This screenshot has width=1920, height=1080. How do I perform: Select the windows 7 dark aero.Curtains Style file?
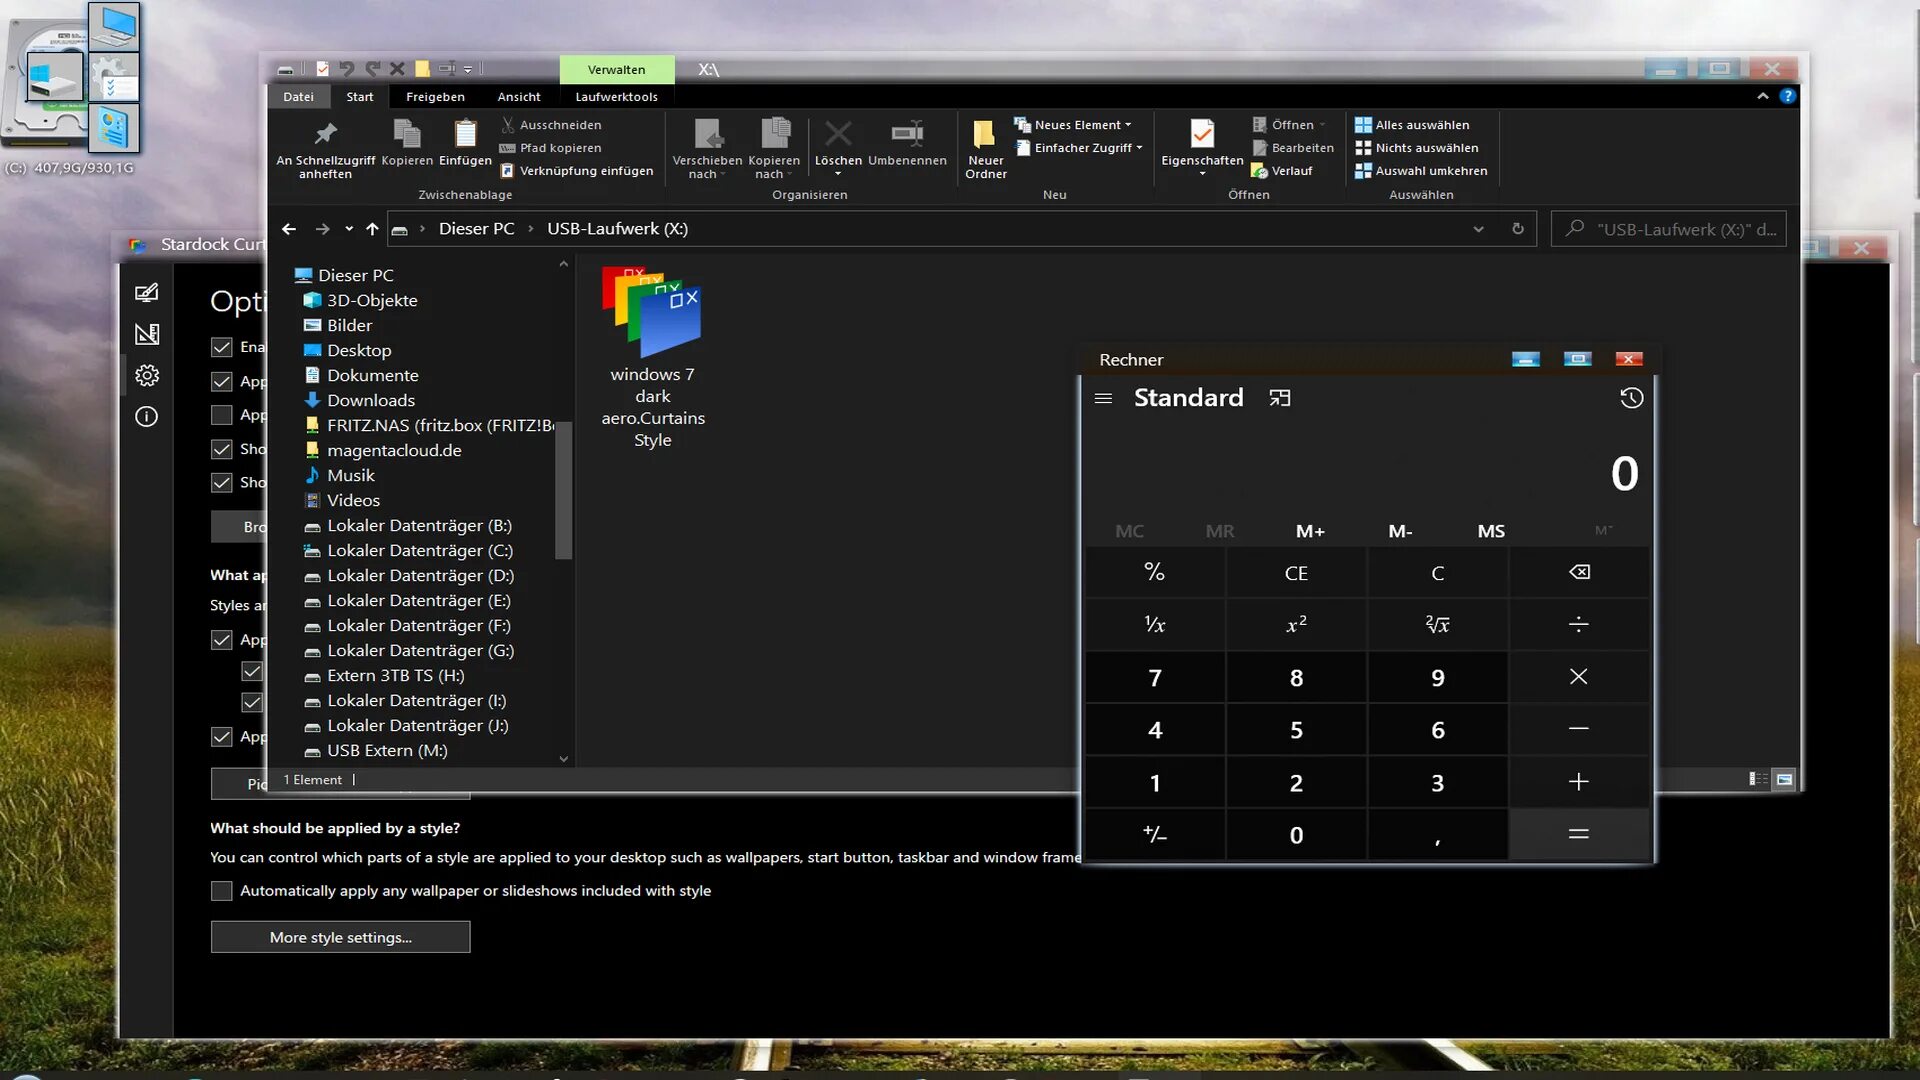(652, 315)
